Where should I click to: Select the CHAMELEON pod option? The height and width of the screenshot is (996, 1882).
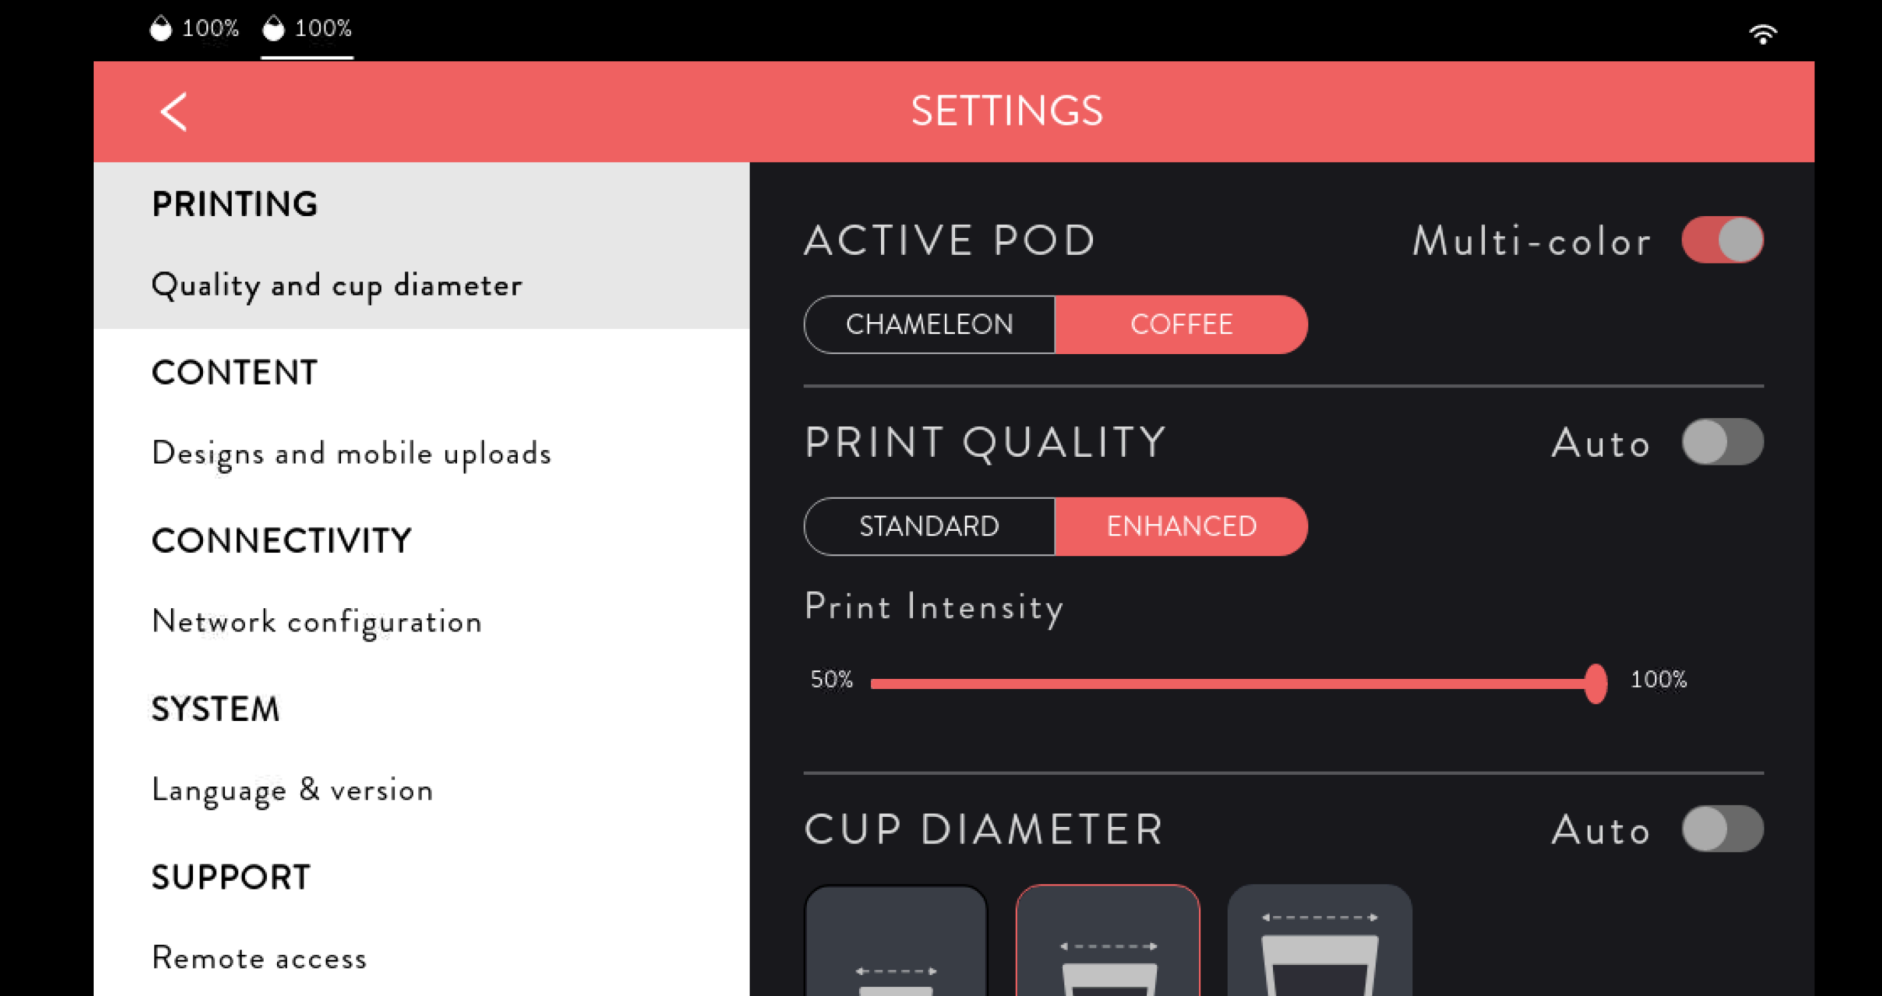[929, 324]
